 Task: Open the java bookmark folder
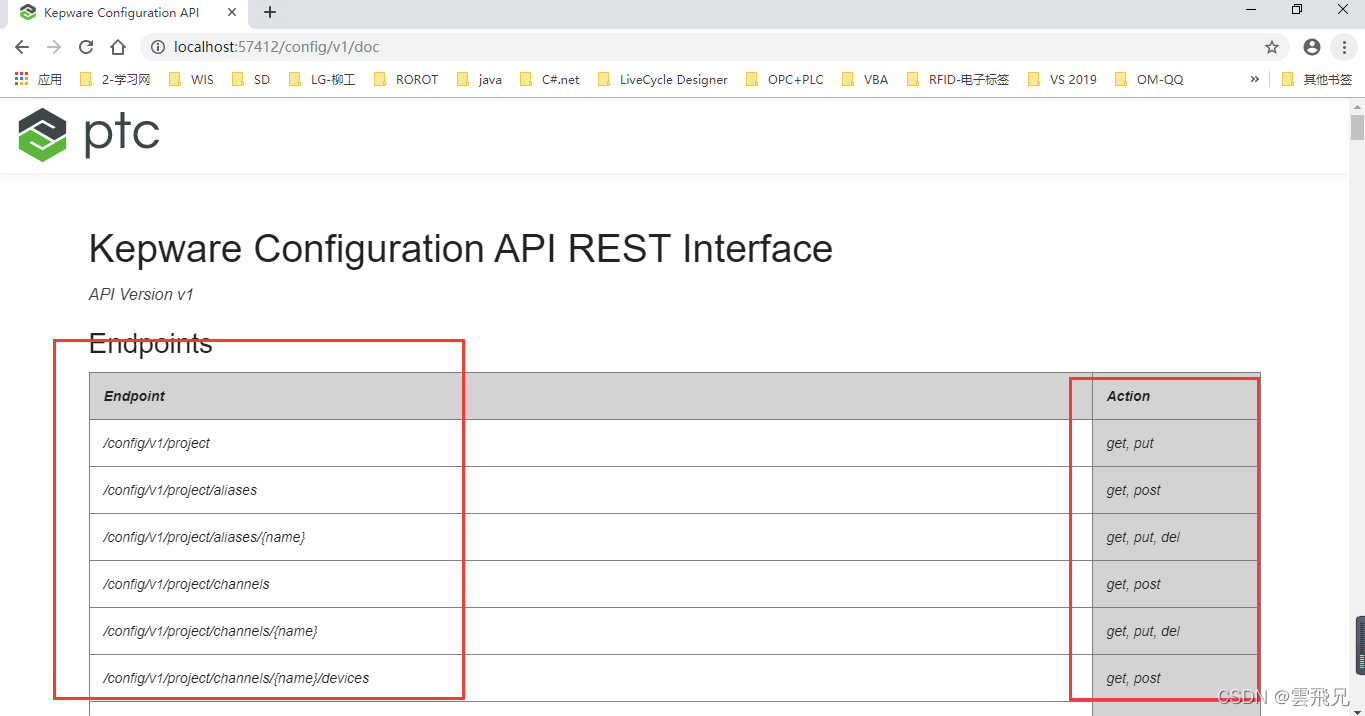[x=479, y=79]
